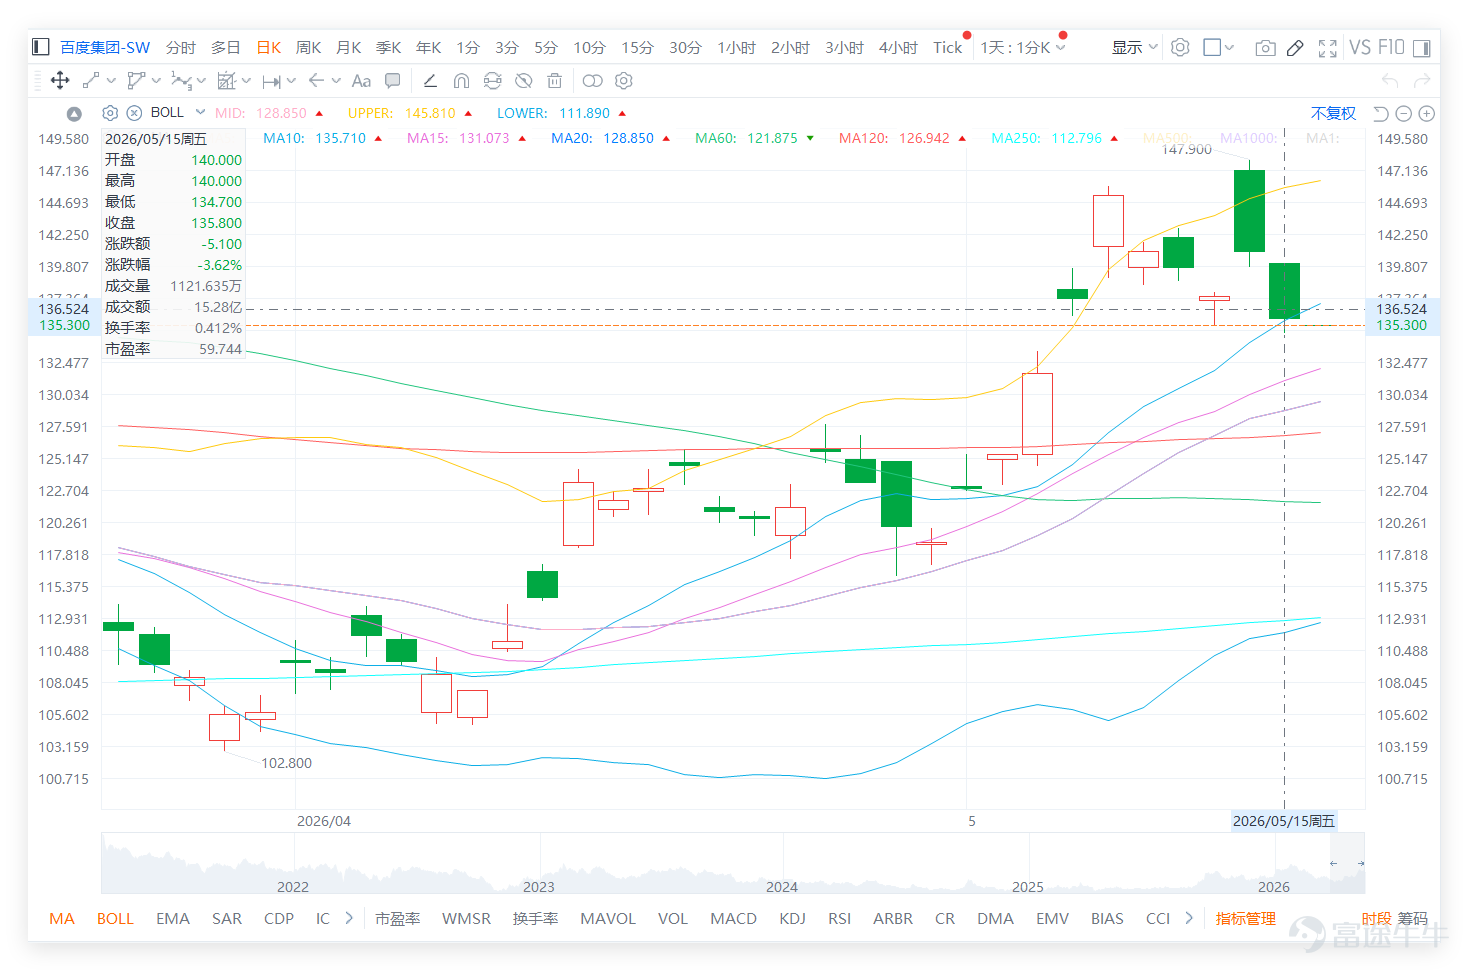
Task: Show more sub indicators chevron after CCI
Action: pos(1189,917)
